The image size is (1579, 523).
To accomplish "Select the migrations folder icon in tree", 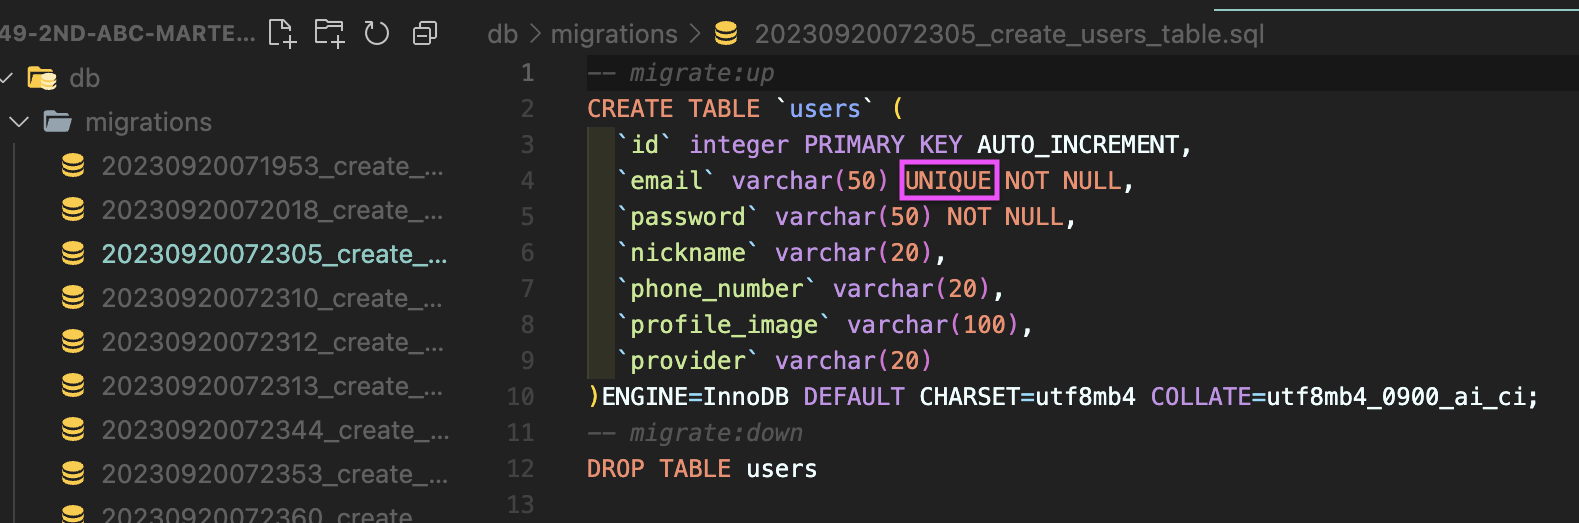I will coord(57,122).
